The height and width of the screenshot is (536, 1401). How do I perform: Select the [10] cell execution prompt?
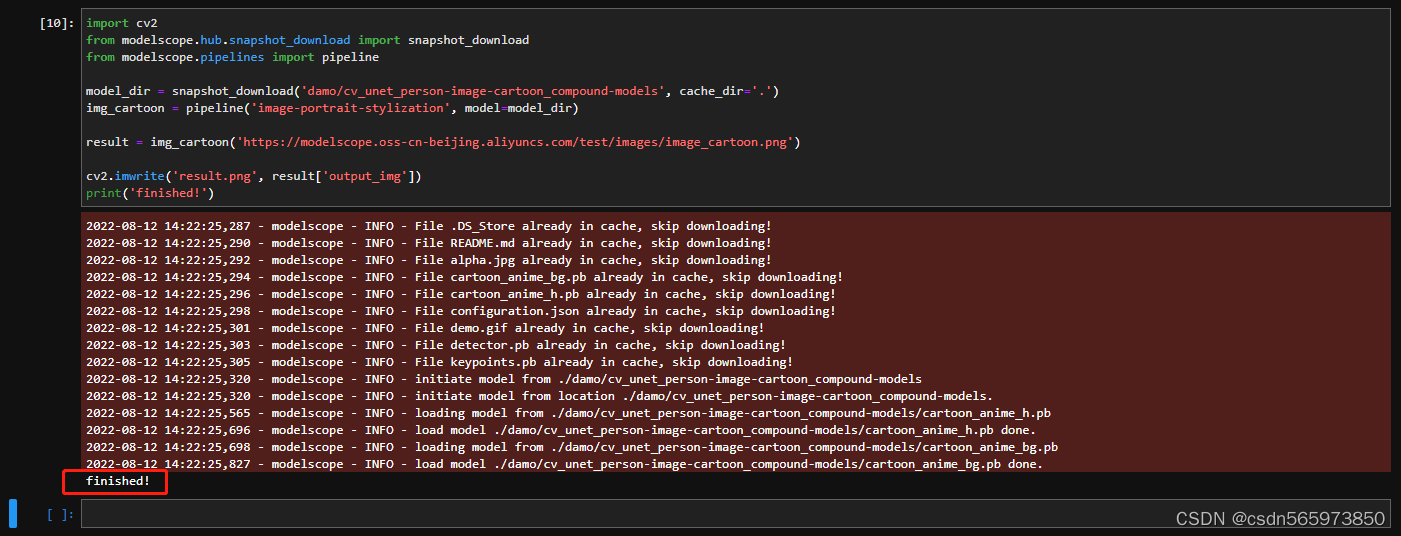(x=56, y=23)
